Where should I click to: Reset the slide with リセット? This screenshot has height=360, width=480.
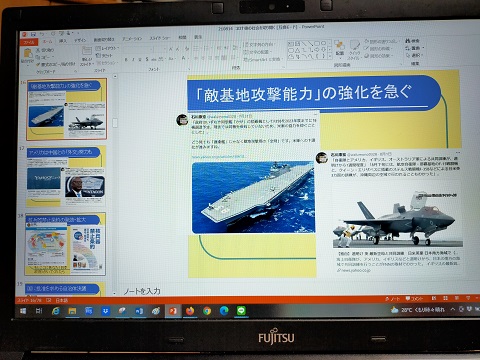coord(104,56)
